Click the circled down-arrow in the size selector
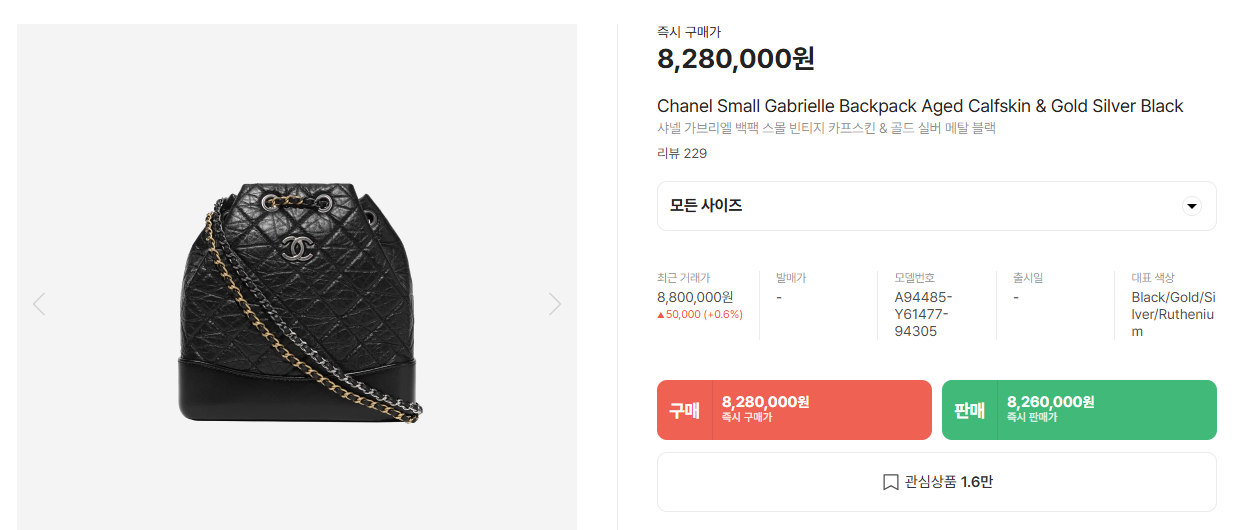The width and height of the screenshot is (1258, 530). point(1191,206)
